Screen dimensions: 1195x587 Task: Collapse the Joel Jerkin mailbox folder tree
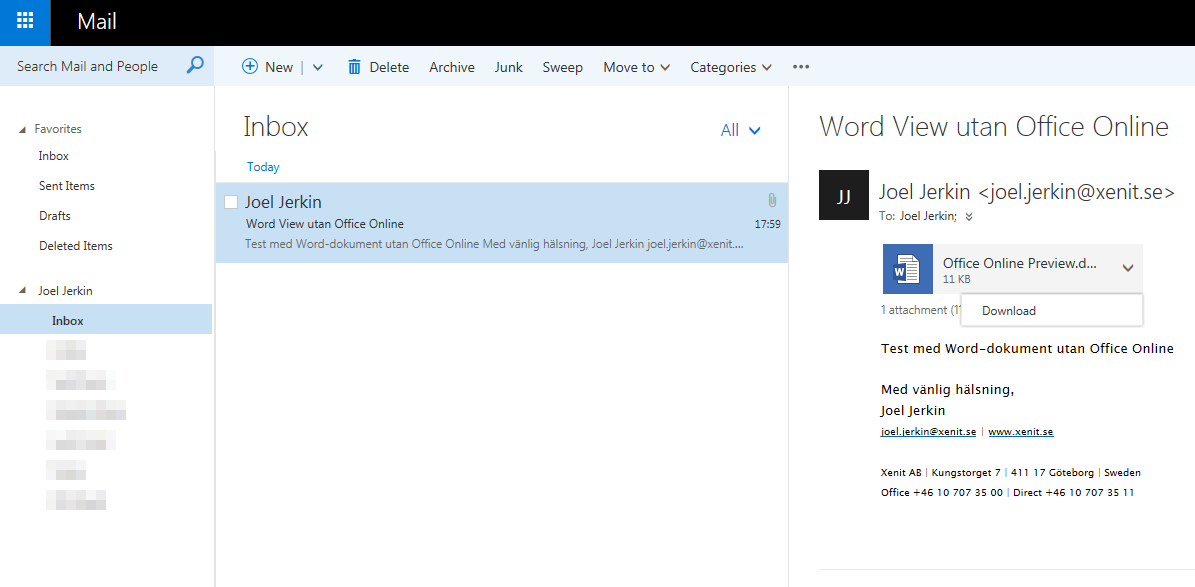[22, 291]
